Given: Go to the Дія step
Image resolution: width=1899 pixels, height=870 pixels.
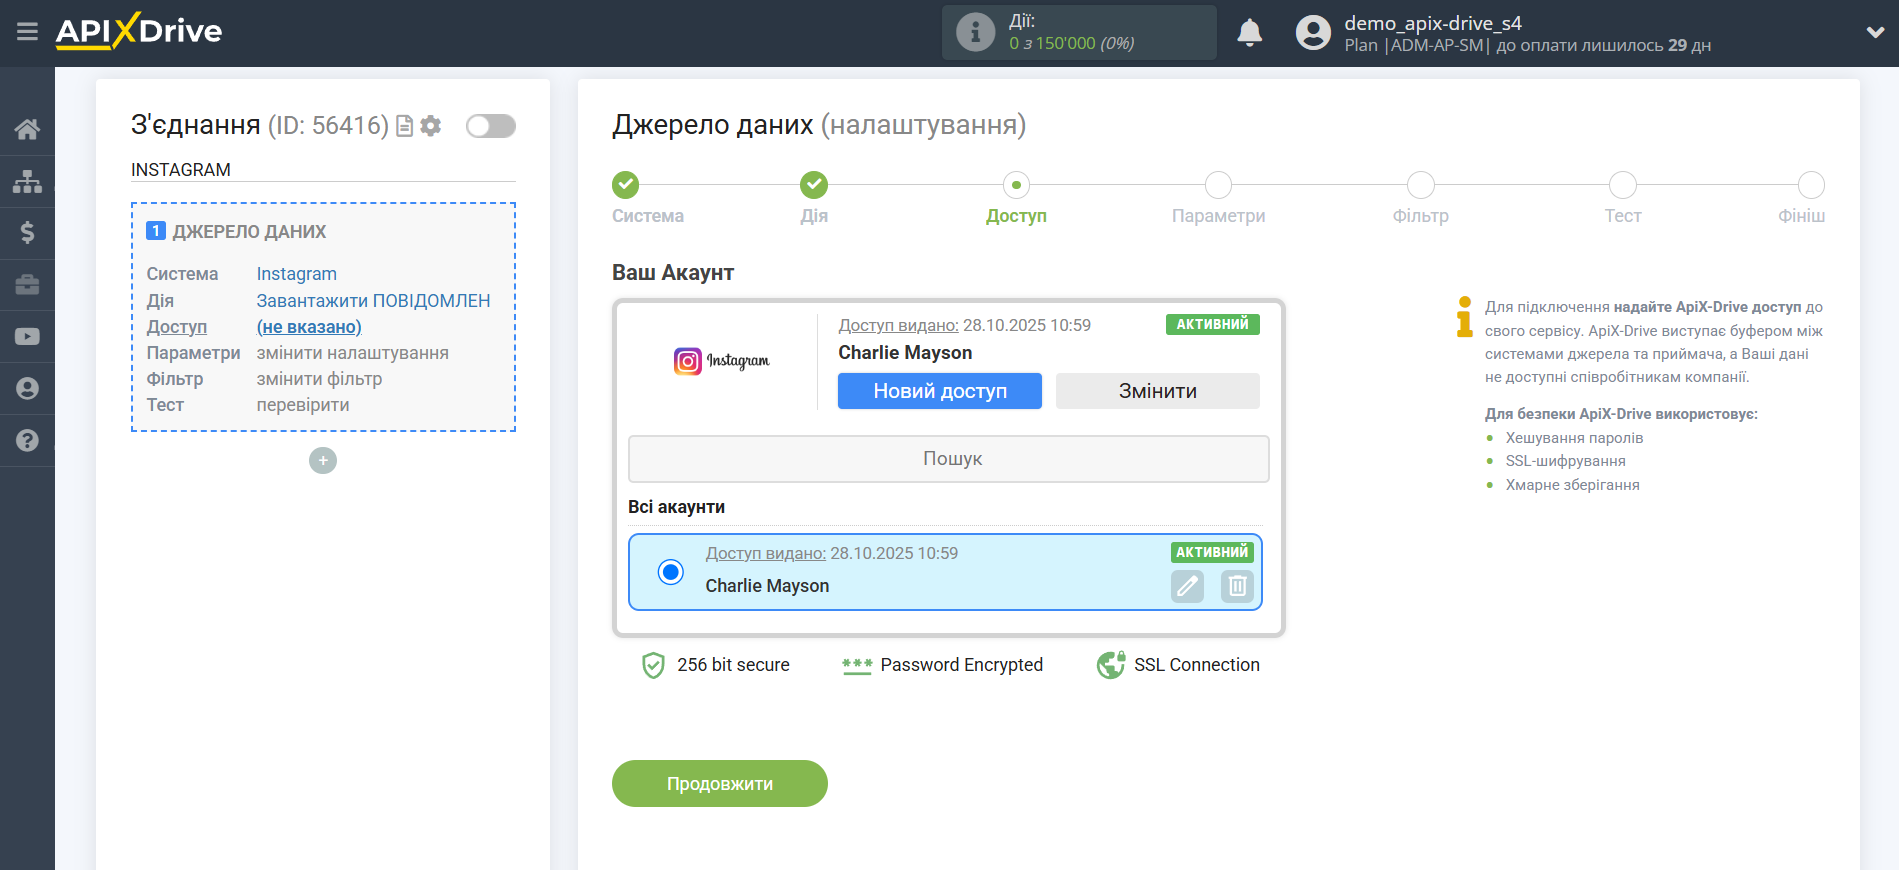Looking at the screenshot, I should coord(813,185).
